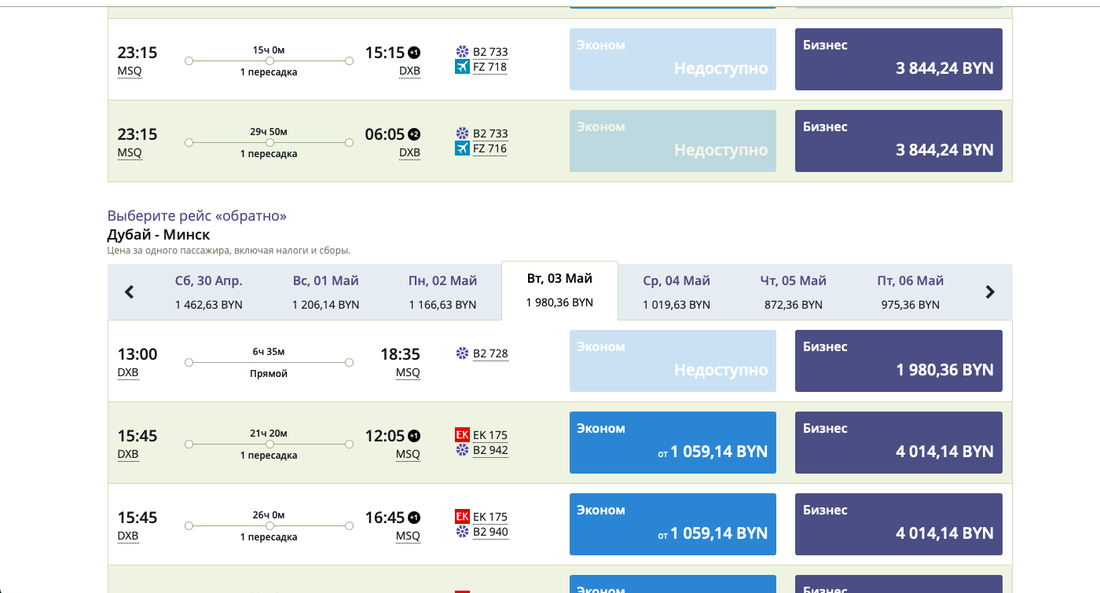Click flydubai logo beside FZ 718

click(x=462, y=67)
